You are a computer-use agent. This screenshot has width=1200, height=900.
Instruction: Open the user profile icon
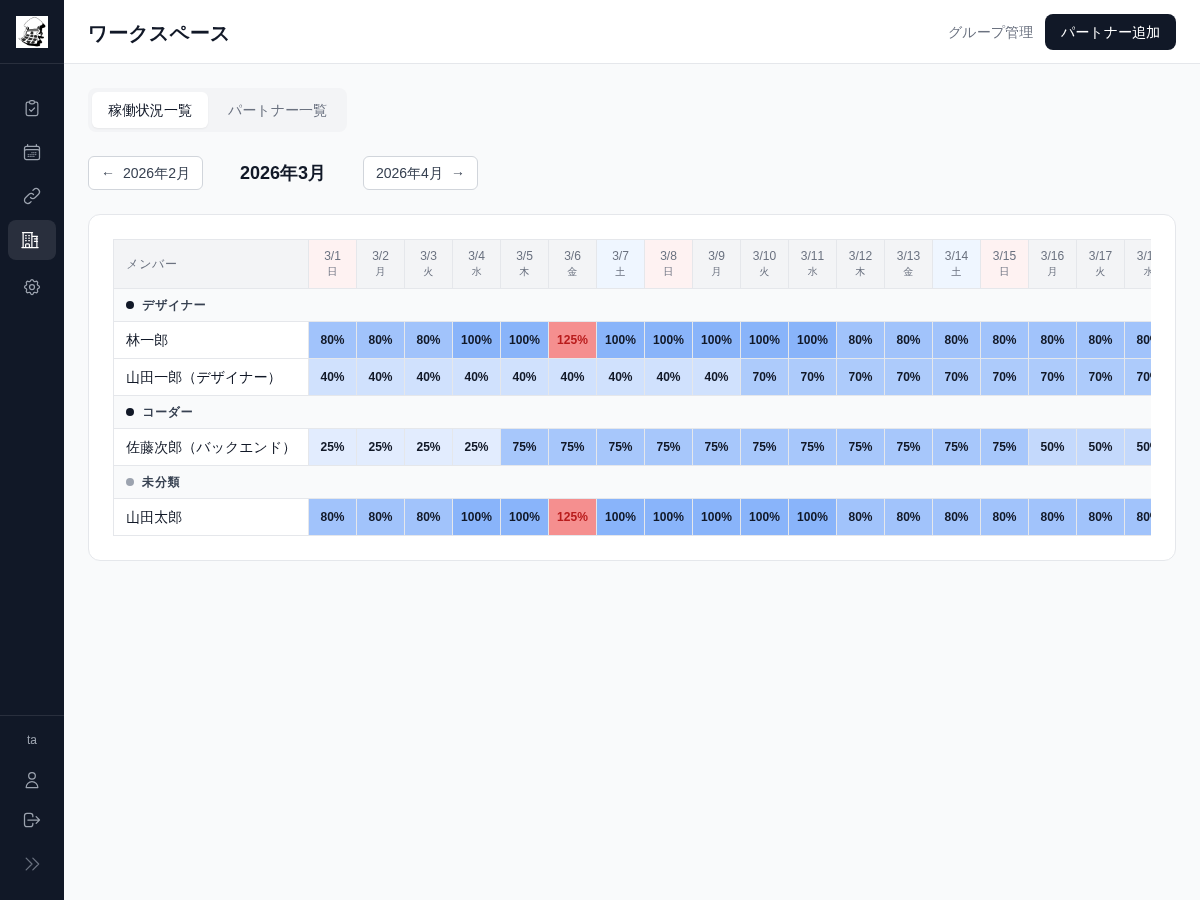32,780
